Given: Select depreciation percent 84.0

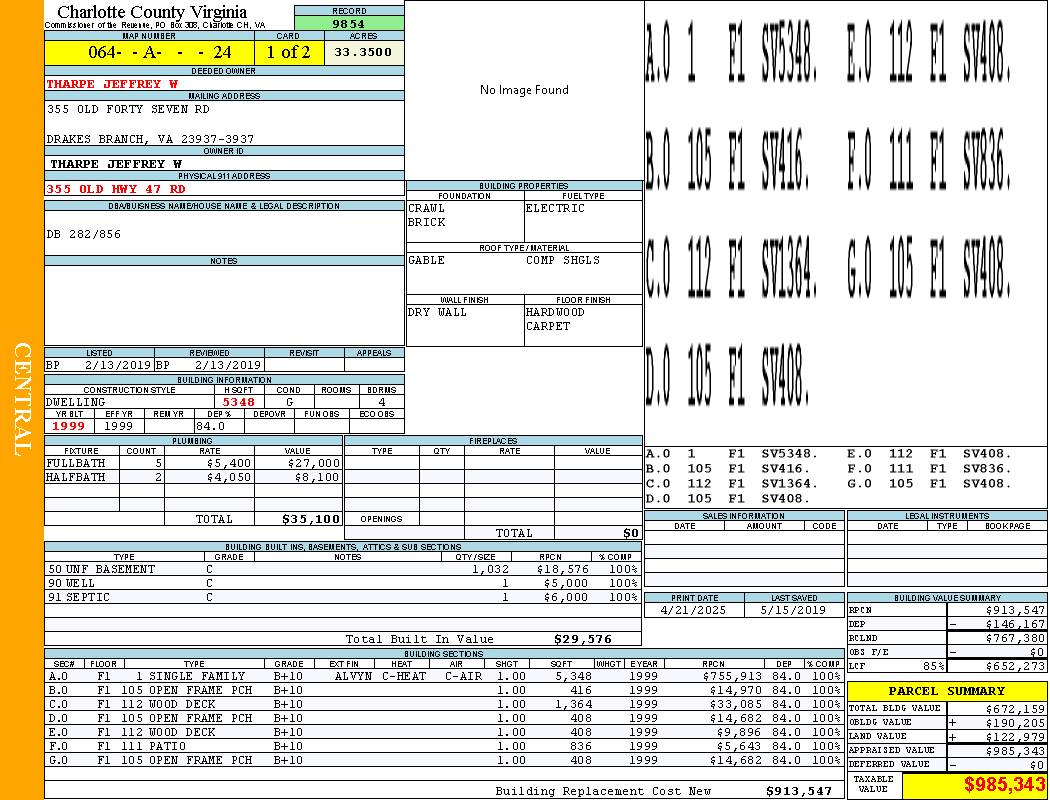Looking at the screenshot, I should pos(210,426).
